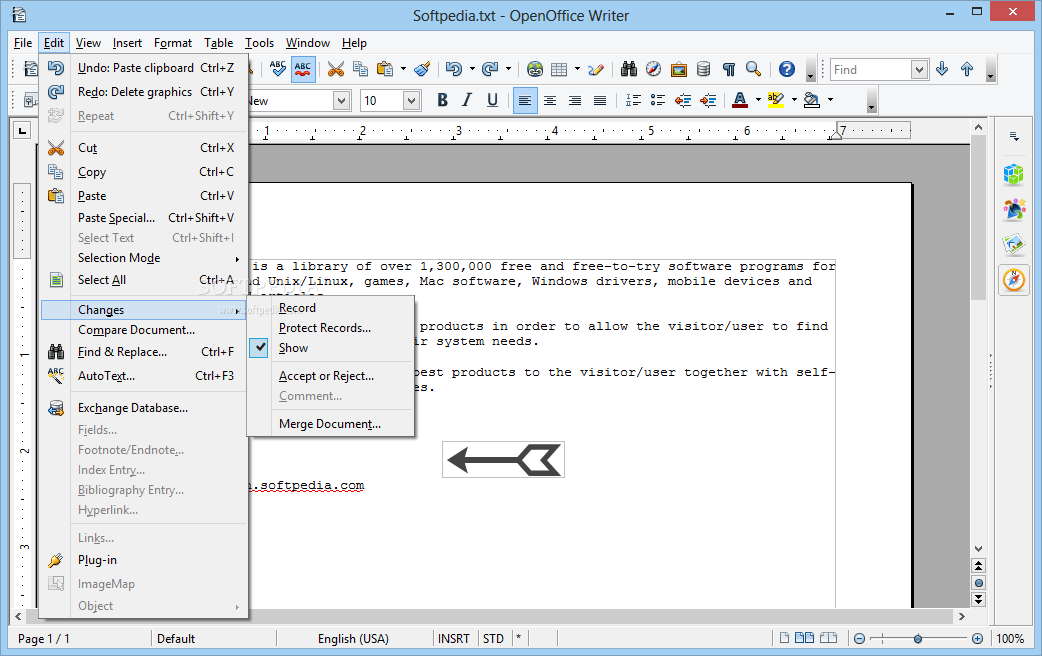
Task: Toggle Underline formatting
Action: 492,100
